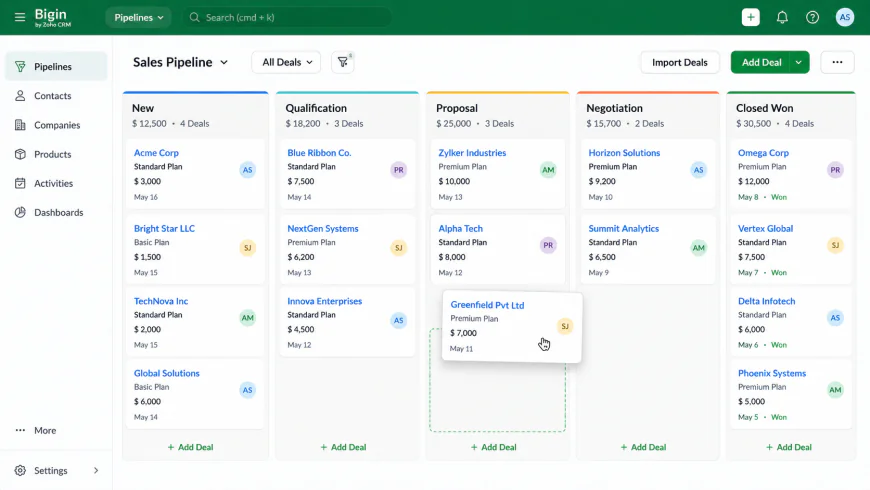Click the AM owner avatar on Zylker Industries
The width and height of the screenshot is (870, 490).
[x=548, y=170]
